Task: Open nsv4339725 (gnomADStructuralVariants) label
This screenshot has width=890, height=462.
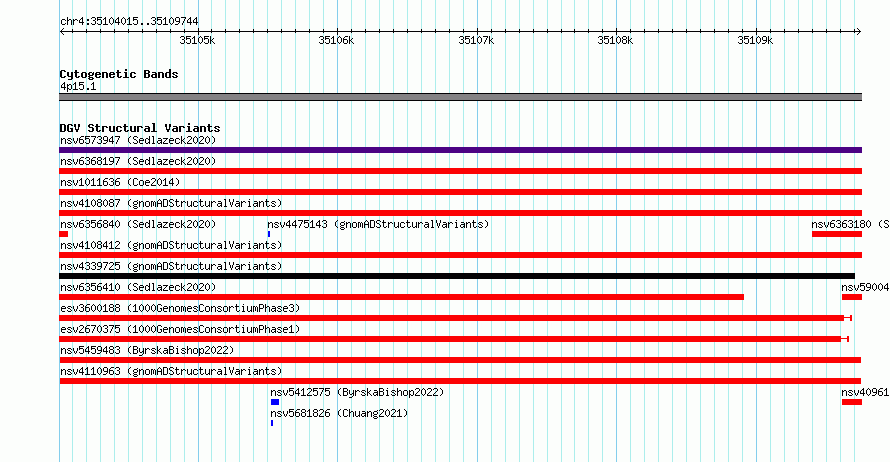Action: pos(171,266)
